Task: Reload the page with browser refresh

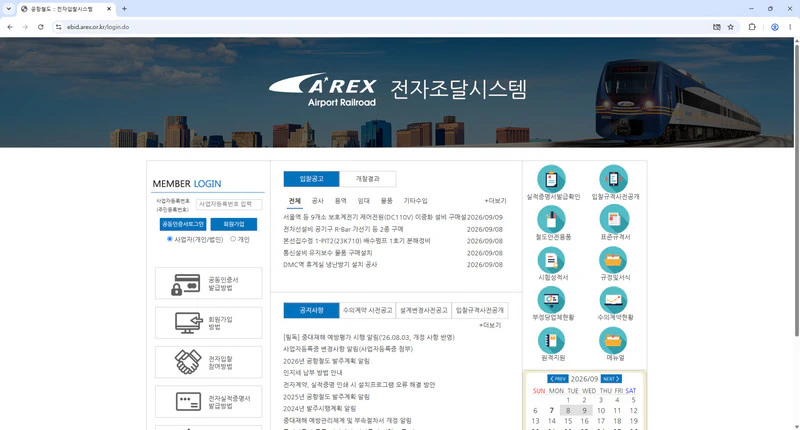Action: (41, 27)
